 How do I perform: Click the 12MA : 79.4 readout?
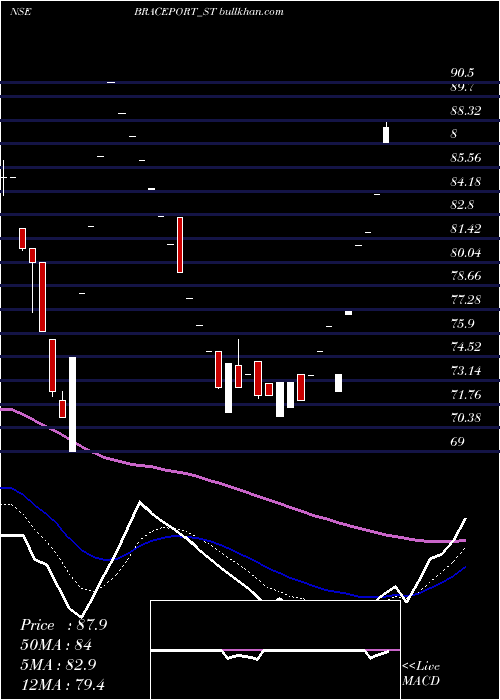click(x=62, y=684)
